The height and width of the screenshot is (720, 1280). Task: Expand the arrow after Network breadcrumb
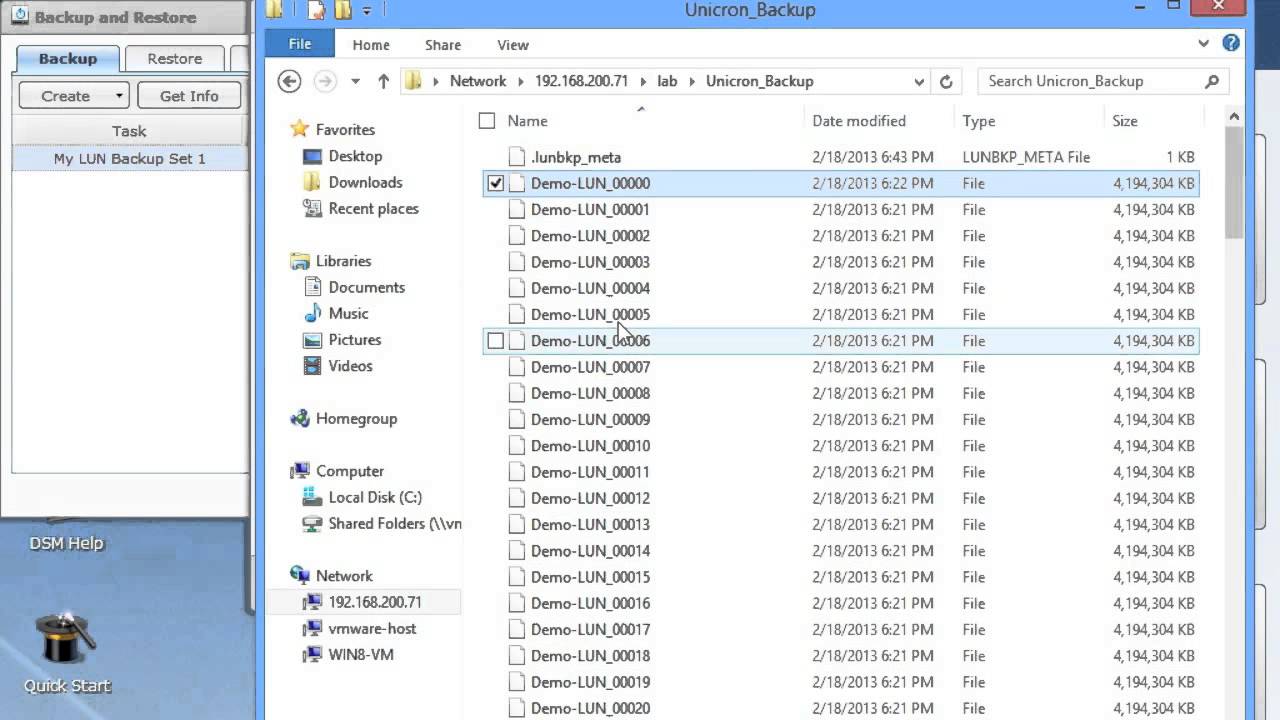click(520, 82)
